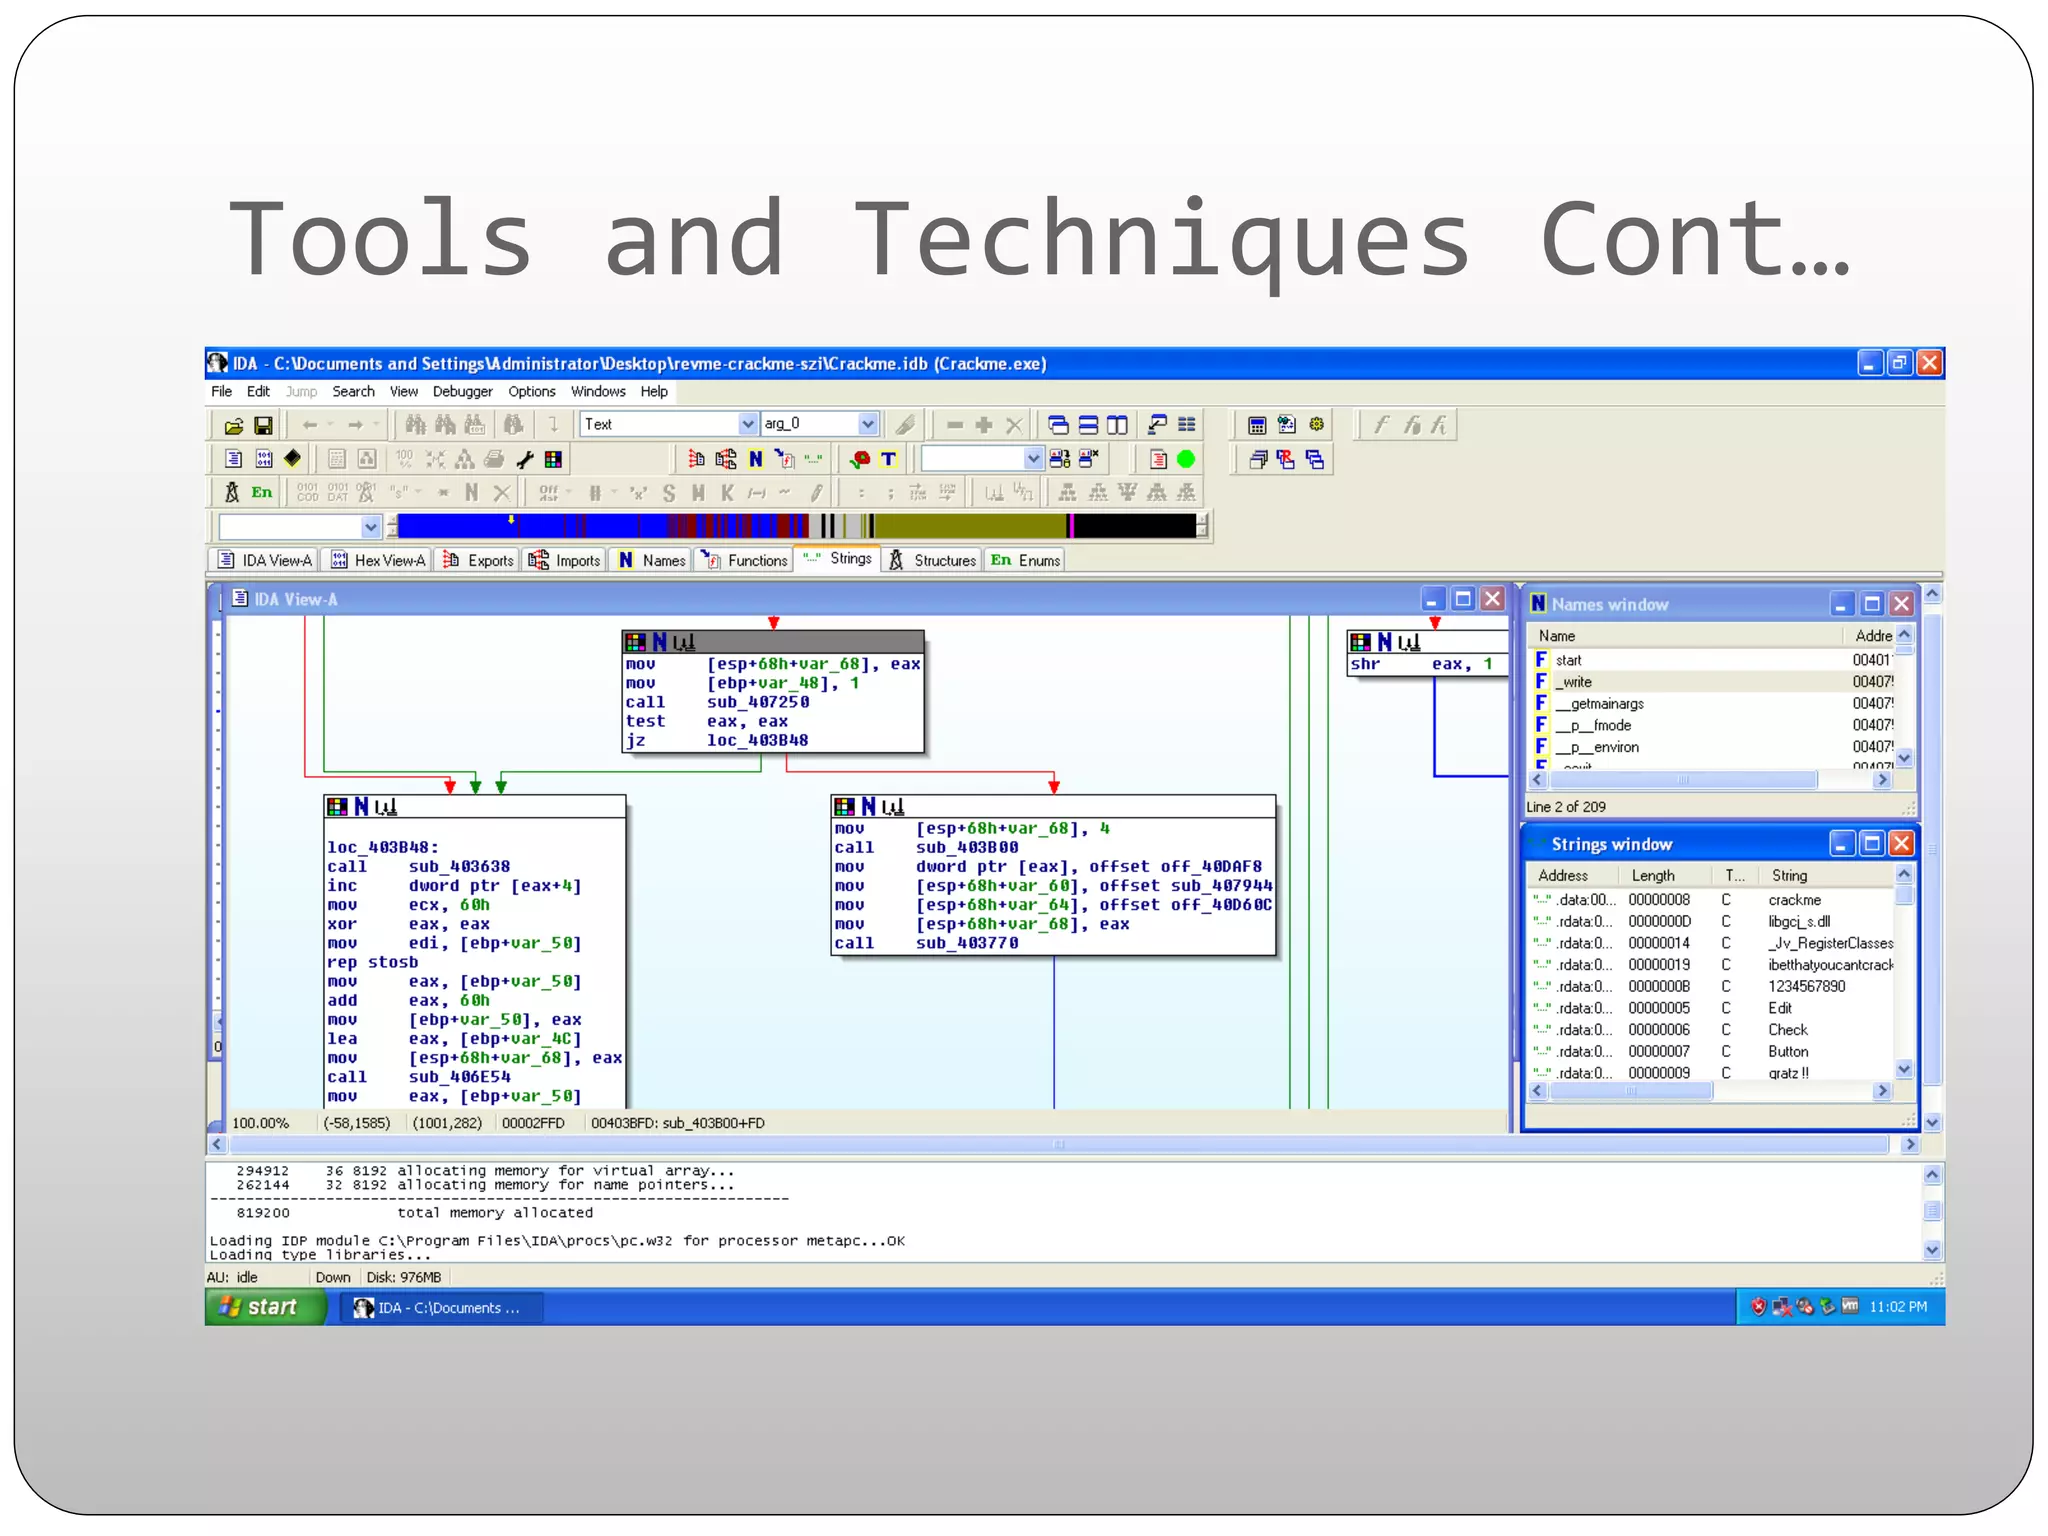Open the File menu

click(221, 391)
